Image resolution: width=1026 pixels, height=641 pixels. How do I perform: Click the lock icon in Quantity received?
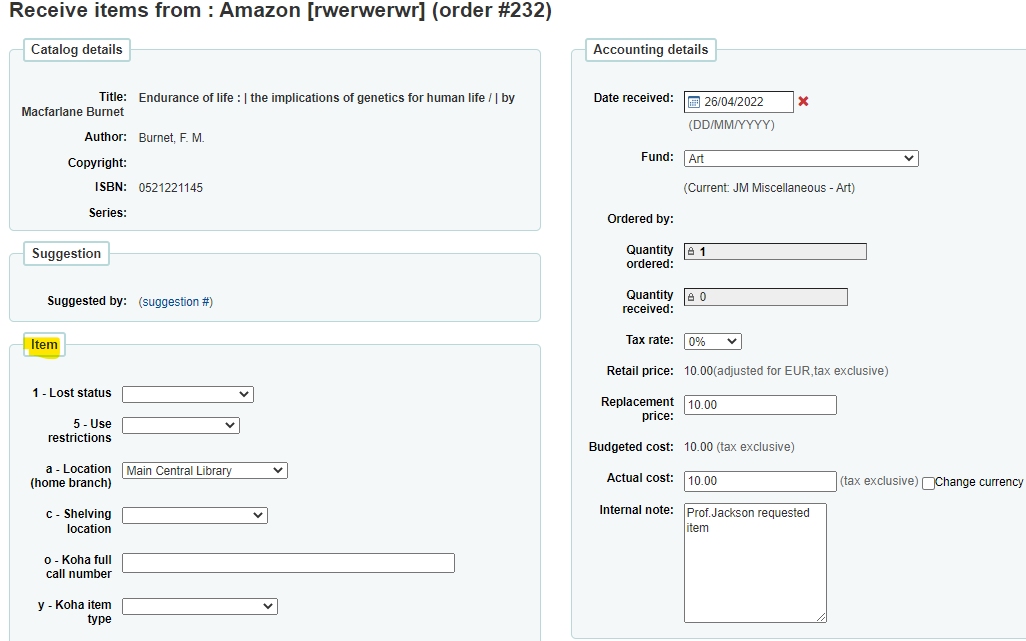pyautogui.click(x=690, y=297)
